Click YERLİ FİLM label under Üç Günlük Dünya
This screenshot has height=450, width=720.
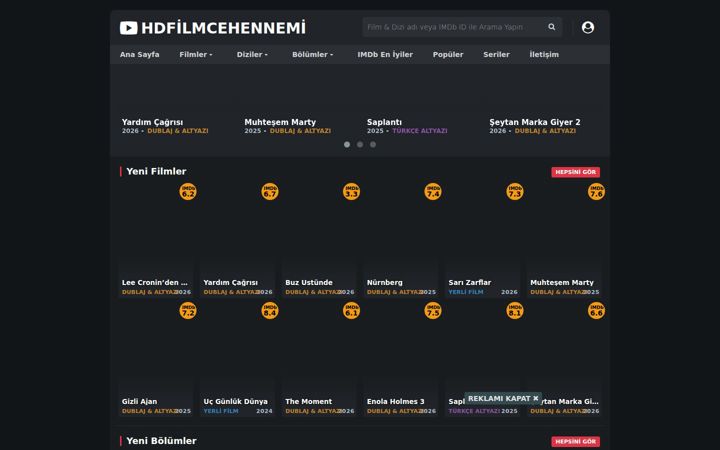pos(221,411)
